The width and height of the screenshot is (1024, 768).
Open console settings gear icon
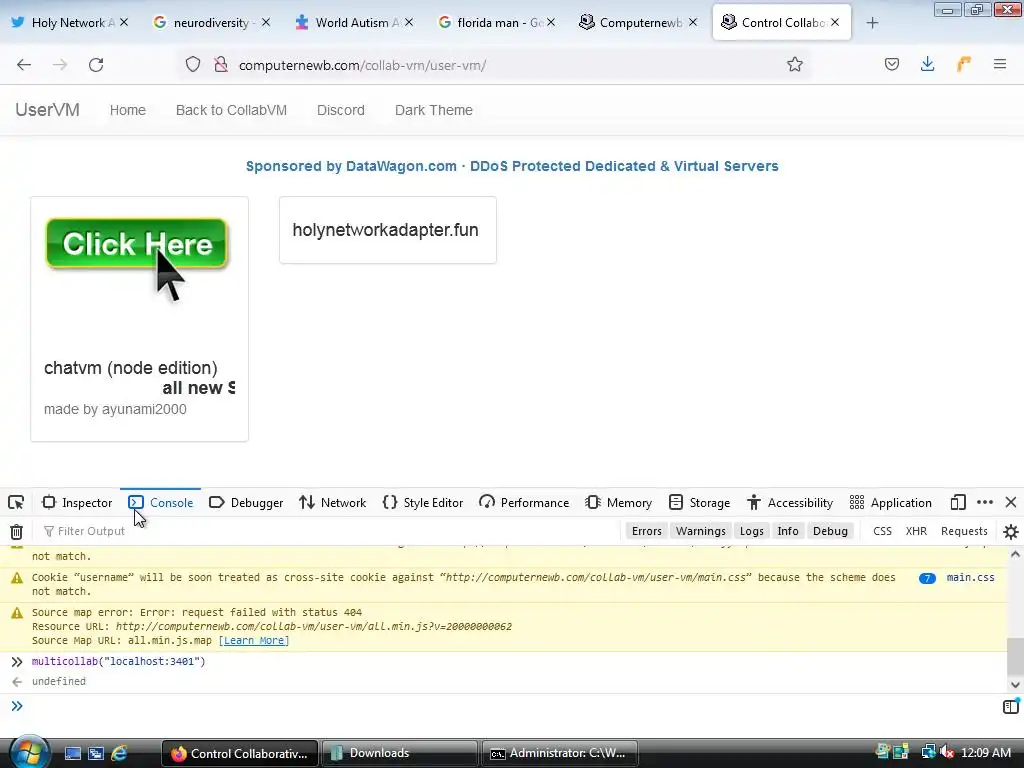1010,532
